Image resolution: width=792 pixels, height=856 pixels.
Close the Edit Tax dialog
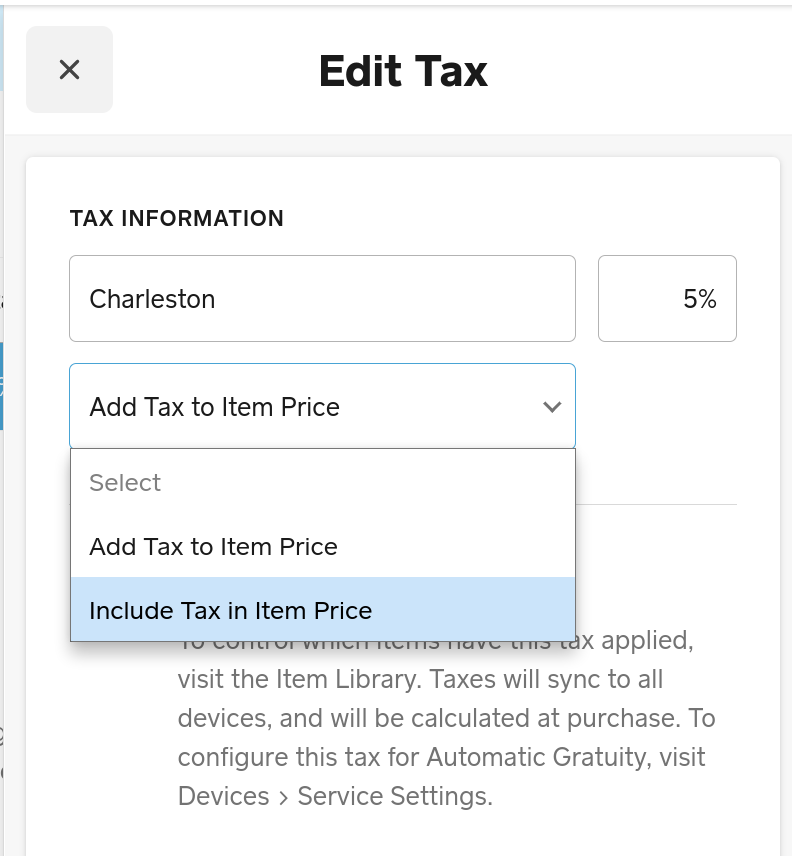coord(69,70)
